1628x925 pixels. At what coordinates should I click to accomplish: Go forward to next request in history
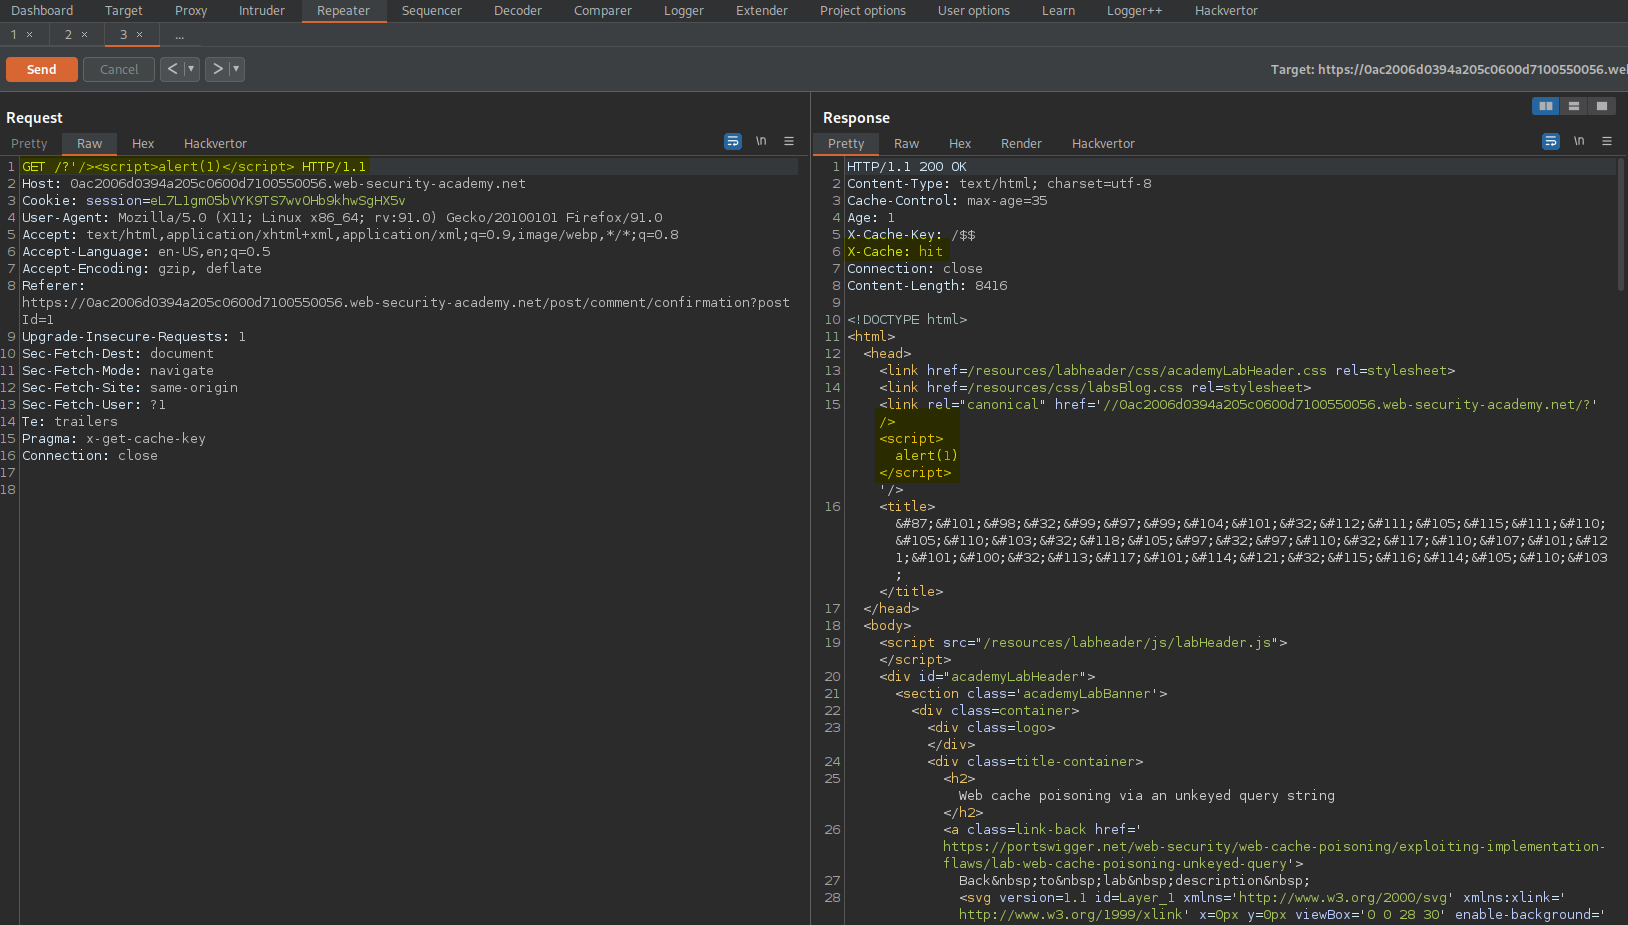pyautogui.click(x=217, y=69)
